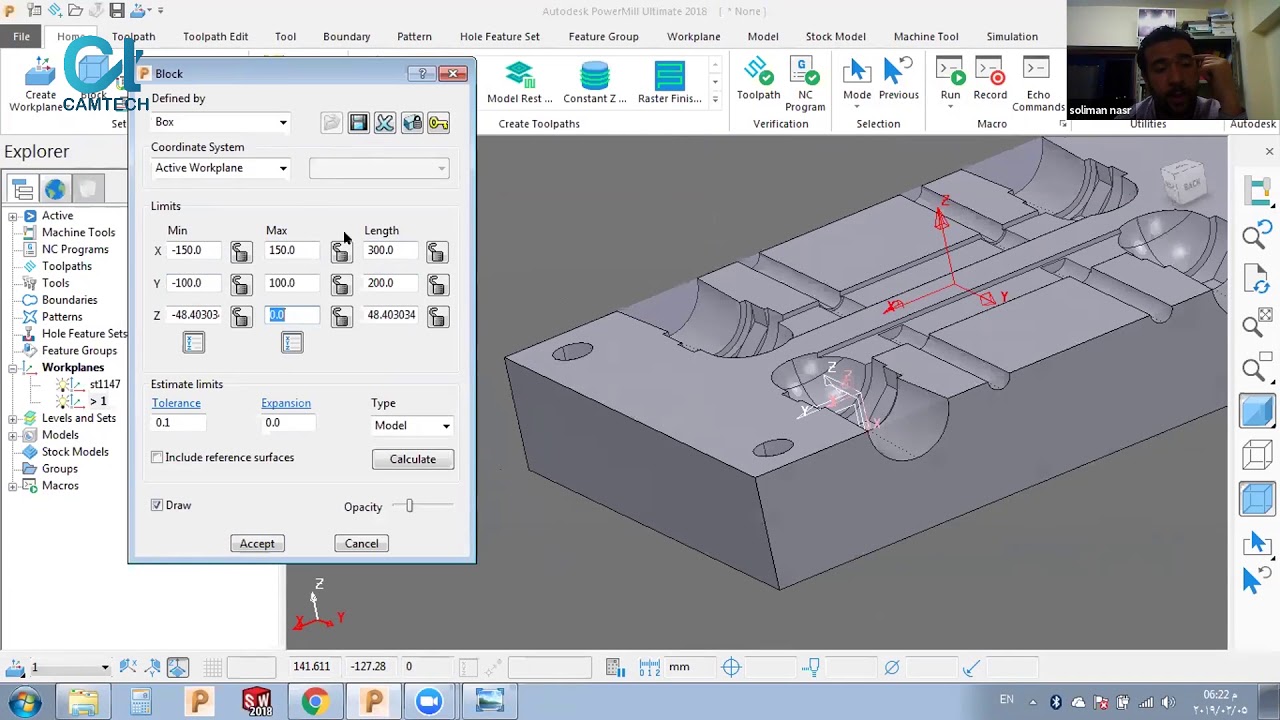Select the Raster Finishing strategy
Viewport: 1280px width, 720px height.
click(x=670, y=82)
